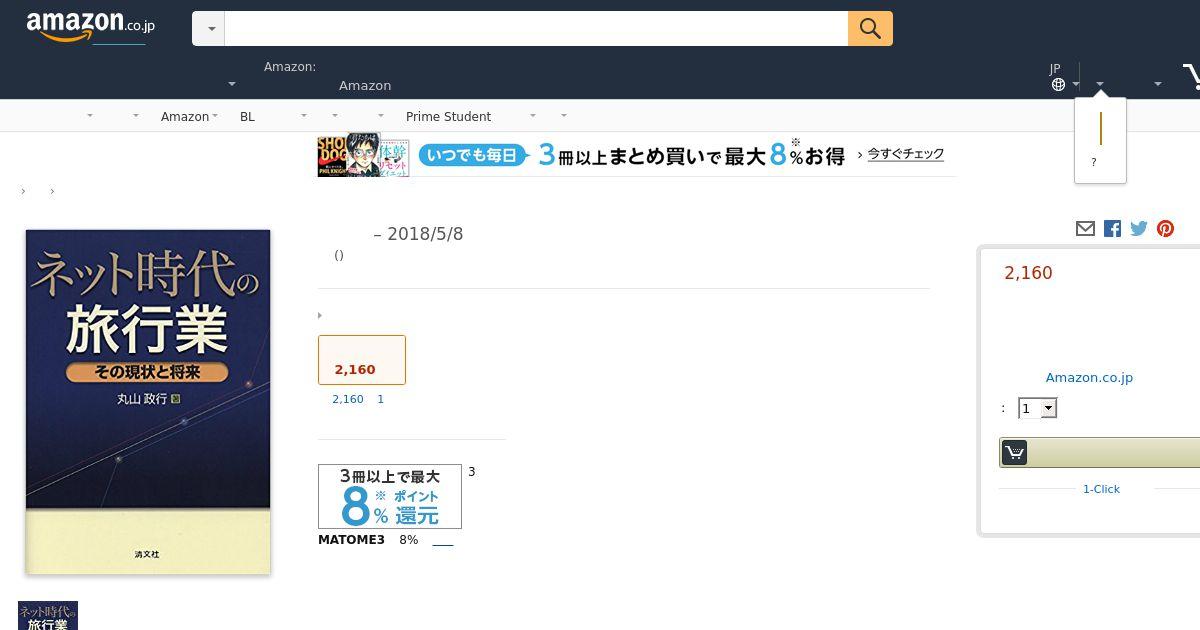The width and height of the screenshot is (1200, 630).
Task: Click the blue 2,160 link below the format box
Action: click(348, 399)
